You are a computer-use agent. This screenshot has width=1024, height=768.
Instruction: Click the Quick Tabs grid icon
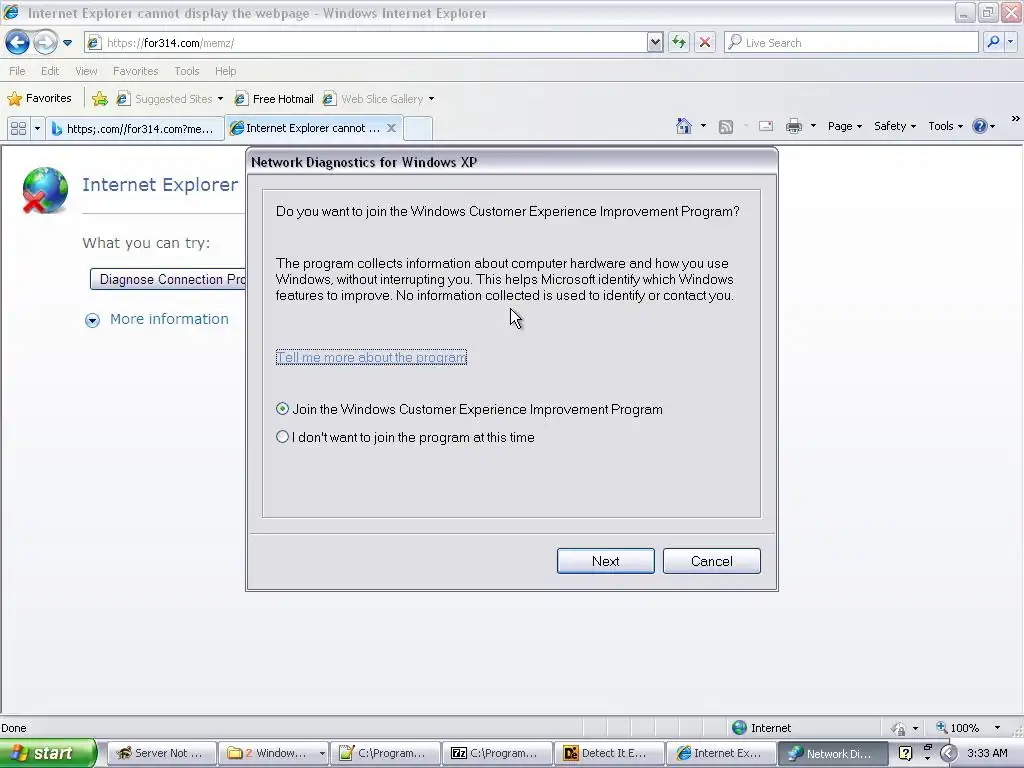(x=18, y=129)
